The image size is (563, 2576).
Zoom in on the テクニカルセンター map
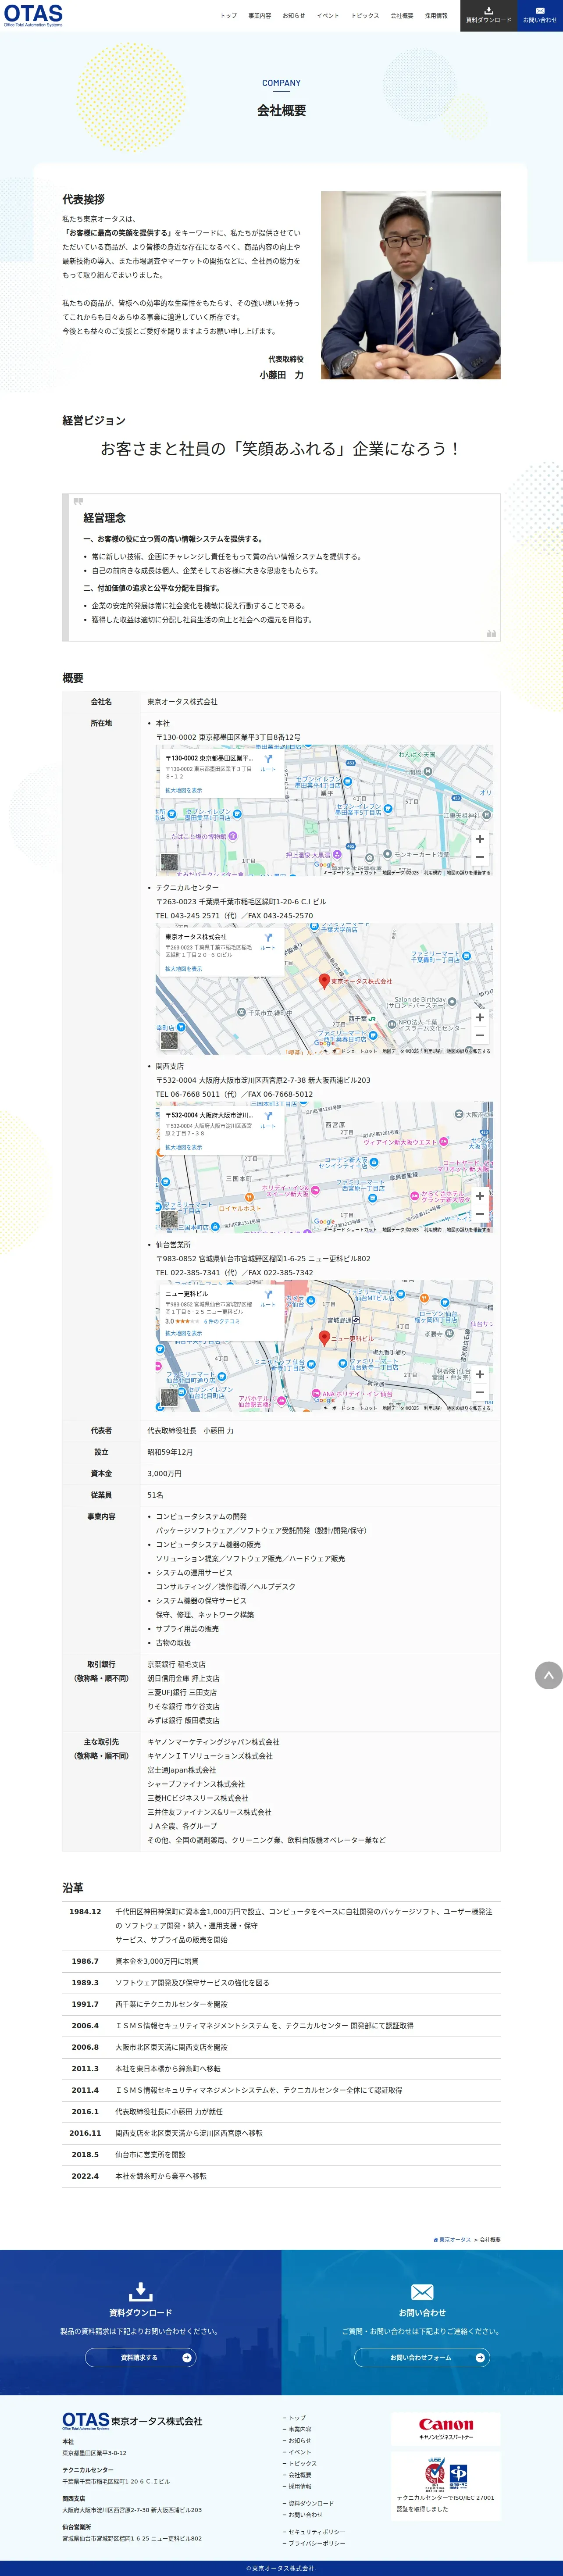pyautogui.click(x=480, y=1017)
